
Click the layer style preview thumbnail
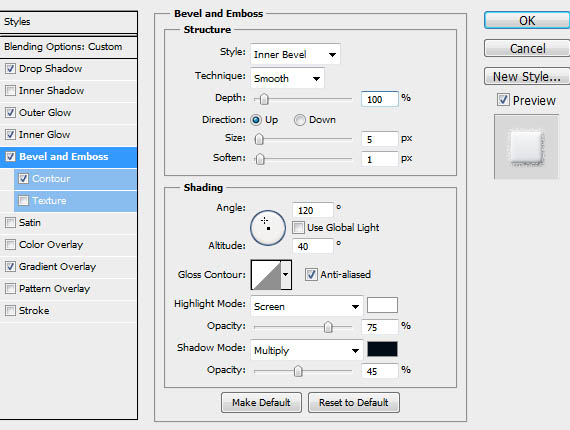pos(526,147)
